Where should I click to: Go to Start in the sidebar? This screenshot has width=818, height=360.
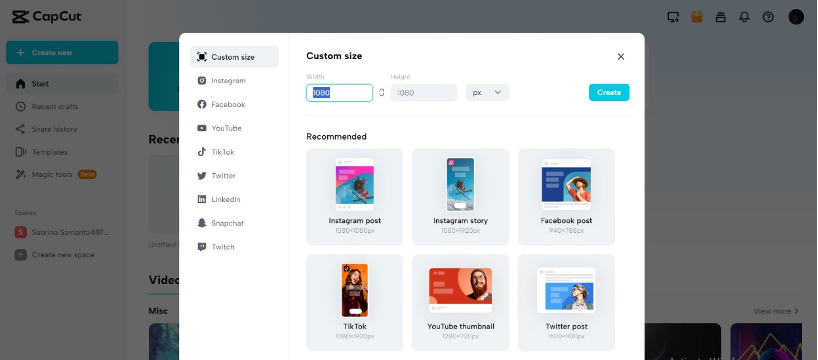62,83
